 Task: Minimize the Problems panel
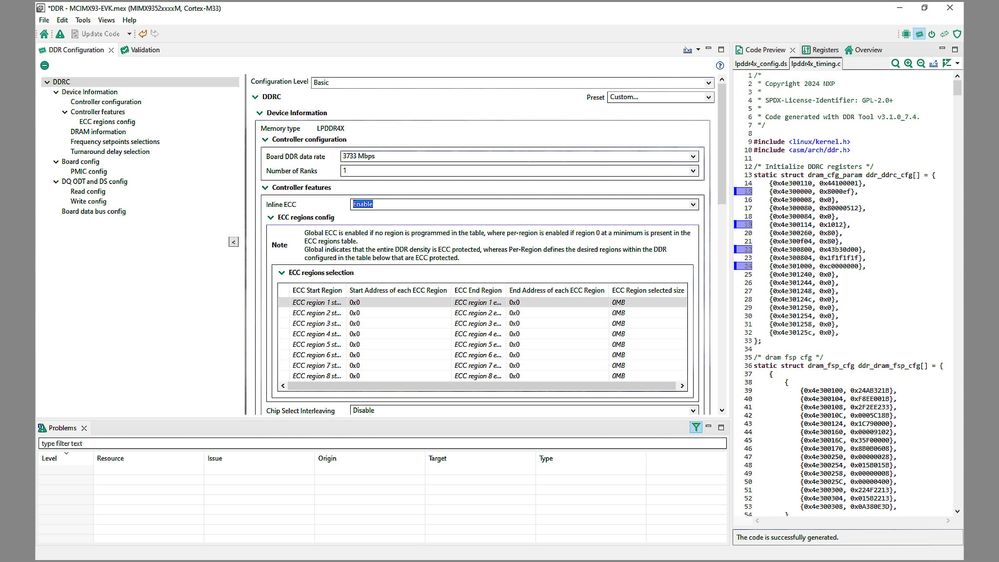click(x=708, y=427)
